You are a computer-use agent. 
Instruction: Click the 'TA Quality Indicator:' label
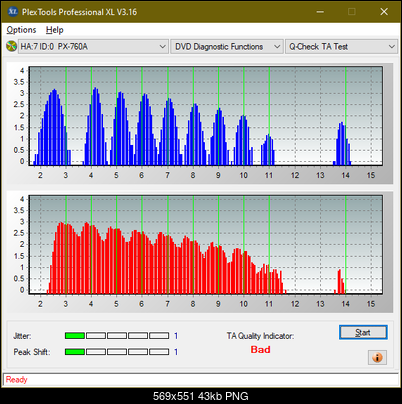[x=260, y=336]
